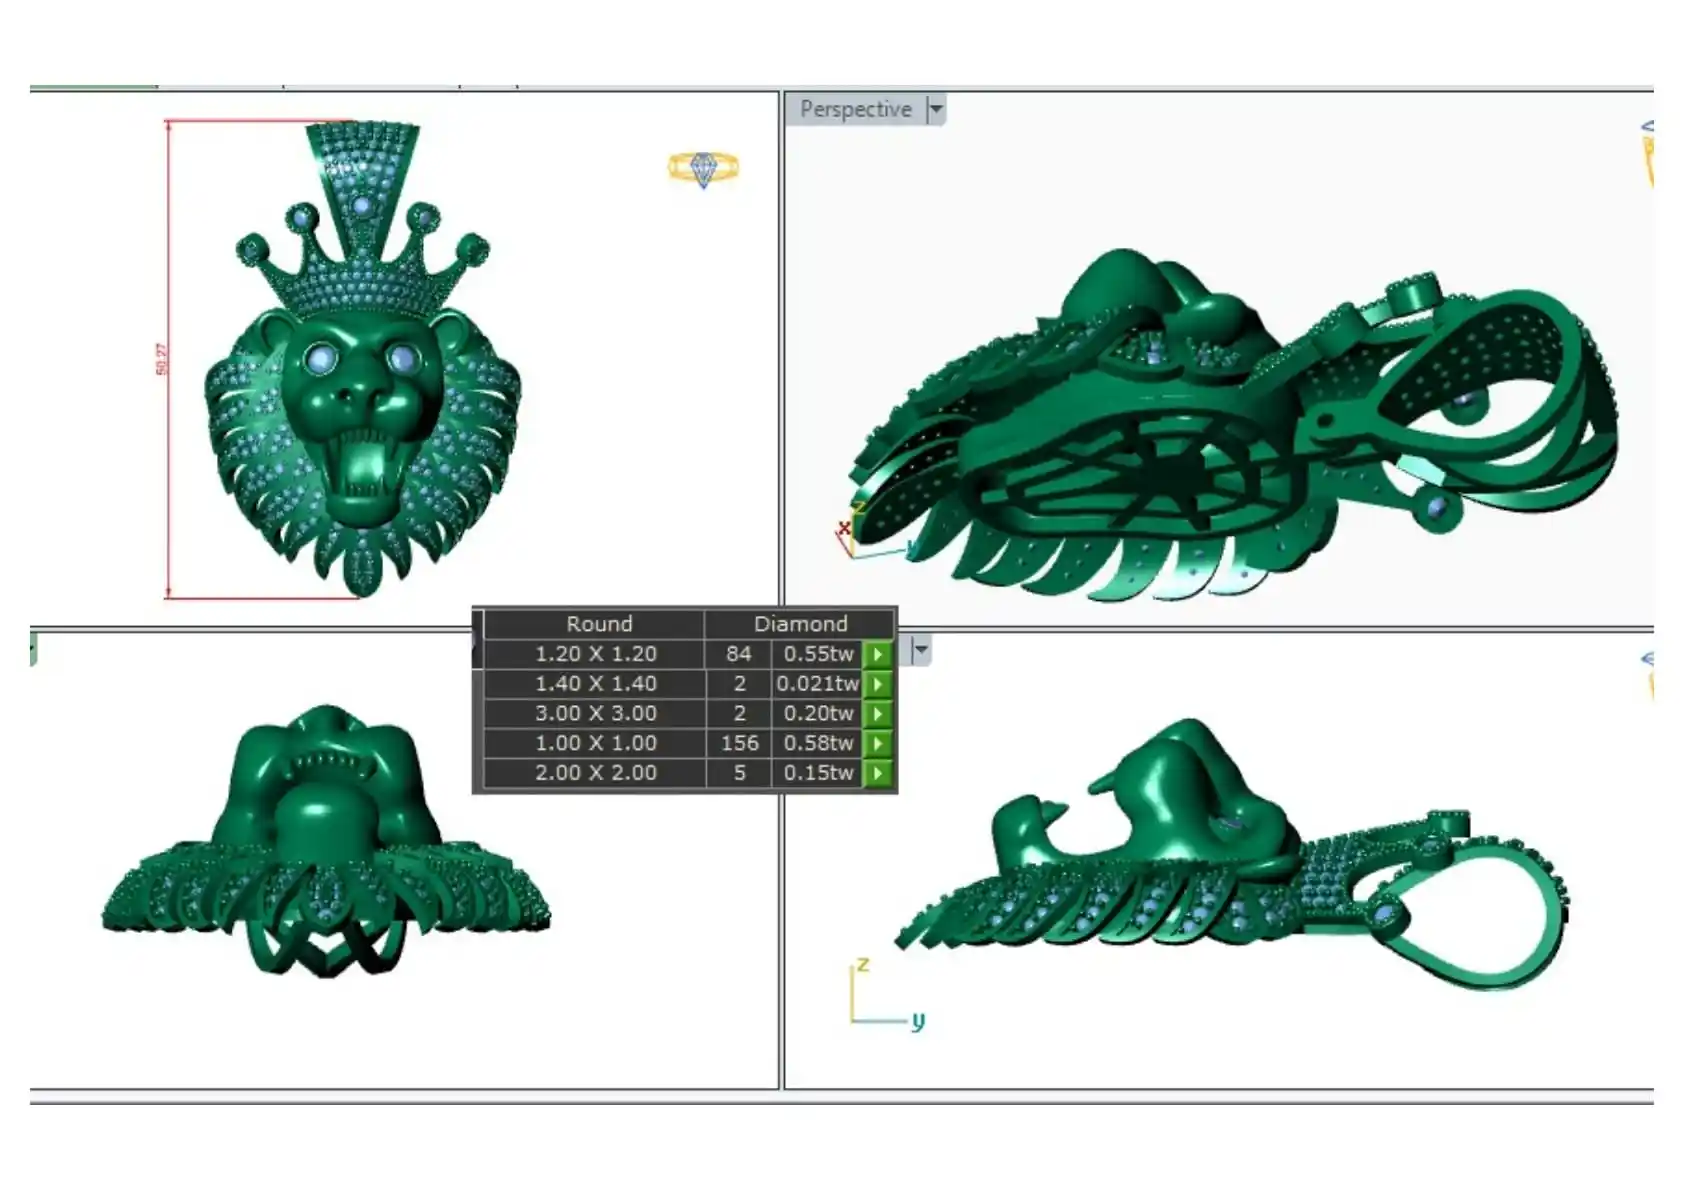Click the 156 stone count cell

click(739, 743)
